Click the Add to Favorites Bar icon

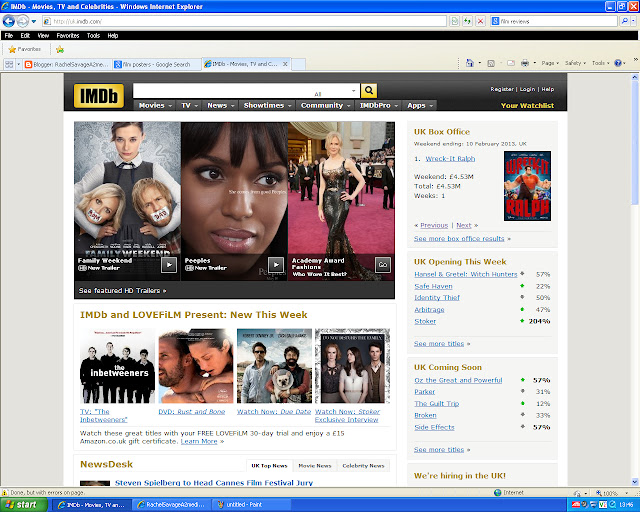click(60, 49)
